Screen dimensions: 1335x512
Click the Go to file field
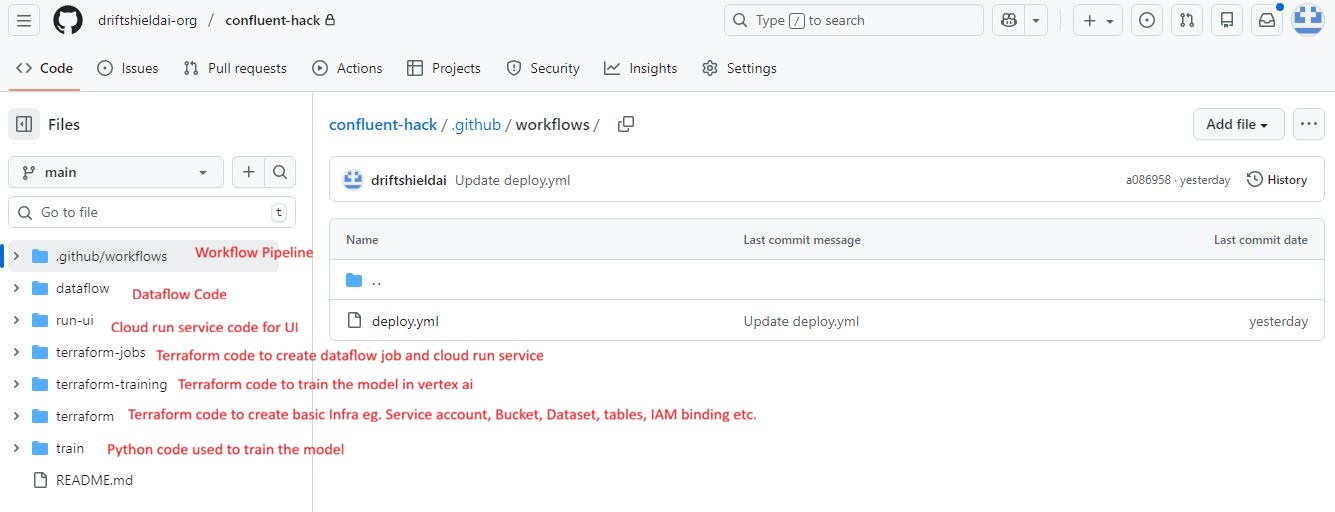[152, 212]
